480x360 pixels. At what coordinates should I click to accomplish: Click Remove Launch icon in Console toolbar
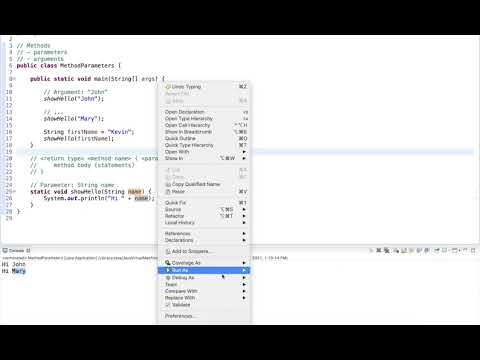pyautogui.click(x=378, y=250)
